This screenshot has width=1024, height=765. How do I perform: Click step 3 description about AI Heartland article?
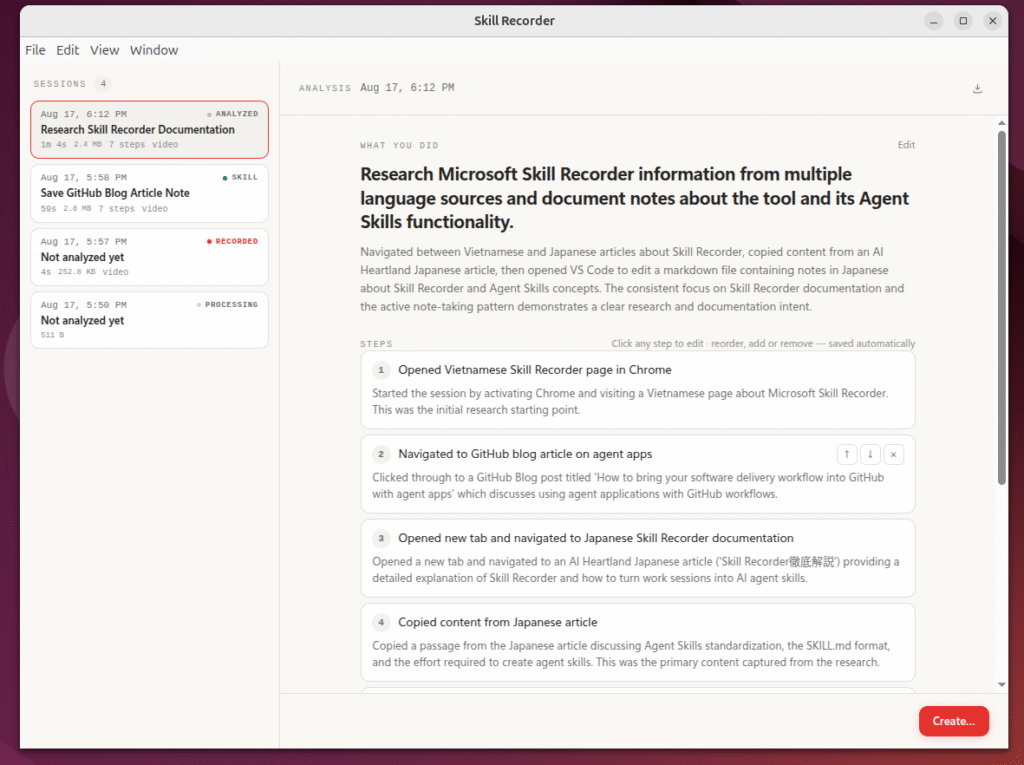635,570
